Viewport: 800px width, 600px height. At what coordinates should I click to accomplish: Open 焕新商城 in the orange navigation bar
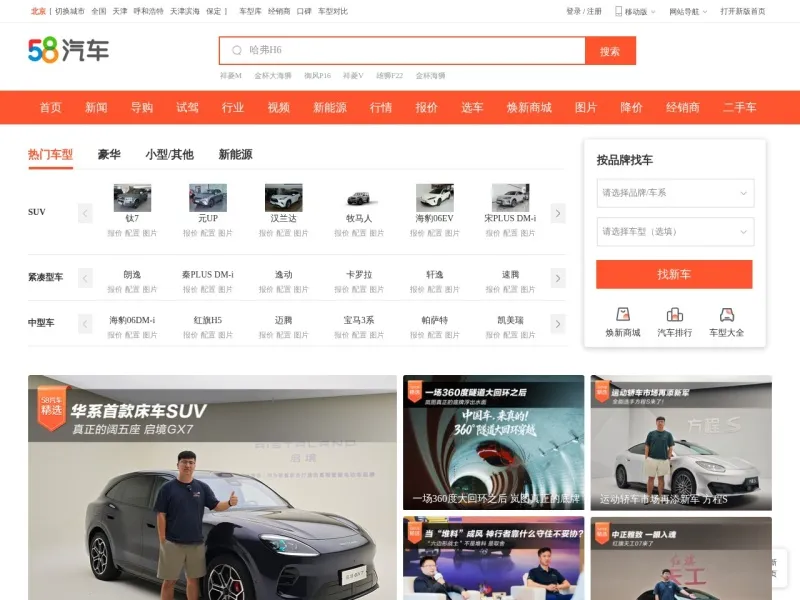529,108
